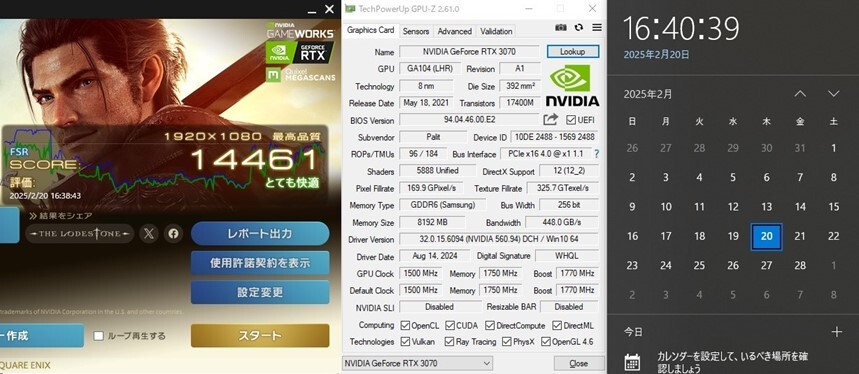Click the Bus Interface question mark icon
This screenshot has height=374, width=859.
(596, 154)
